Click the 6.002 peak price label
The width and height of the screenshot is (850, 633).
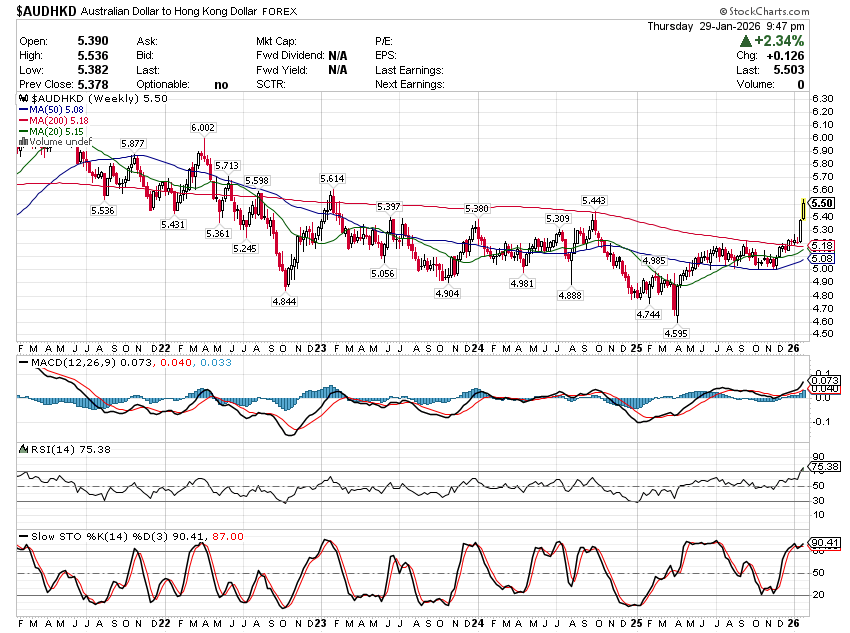203,128
